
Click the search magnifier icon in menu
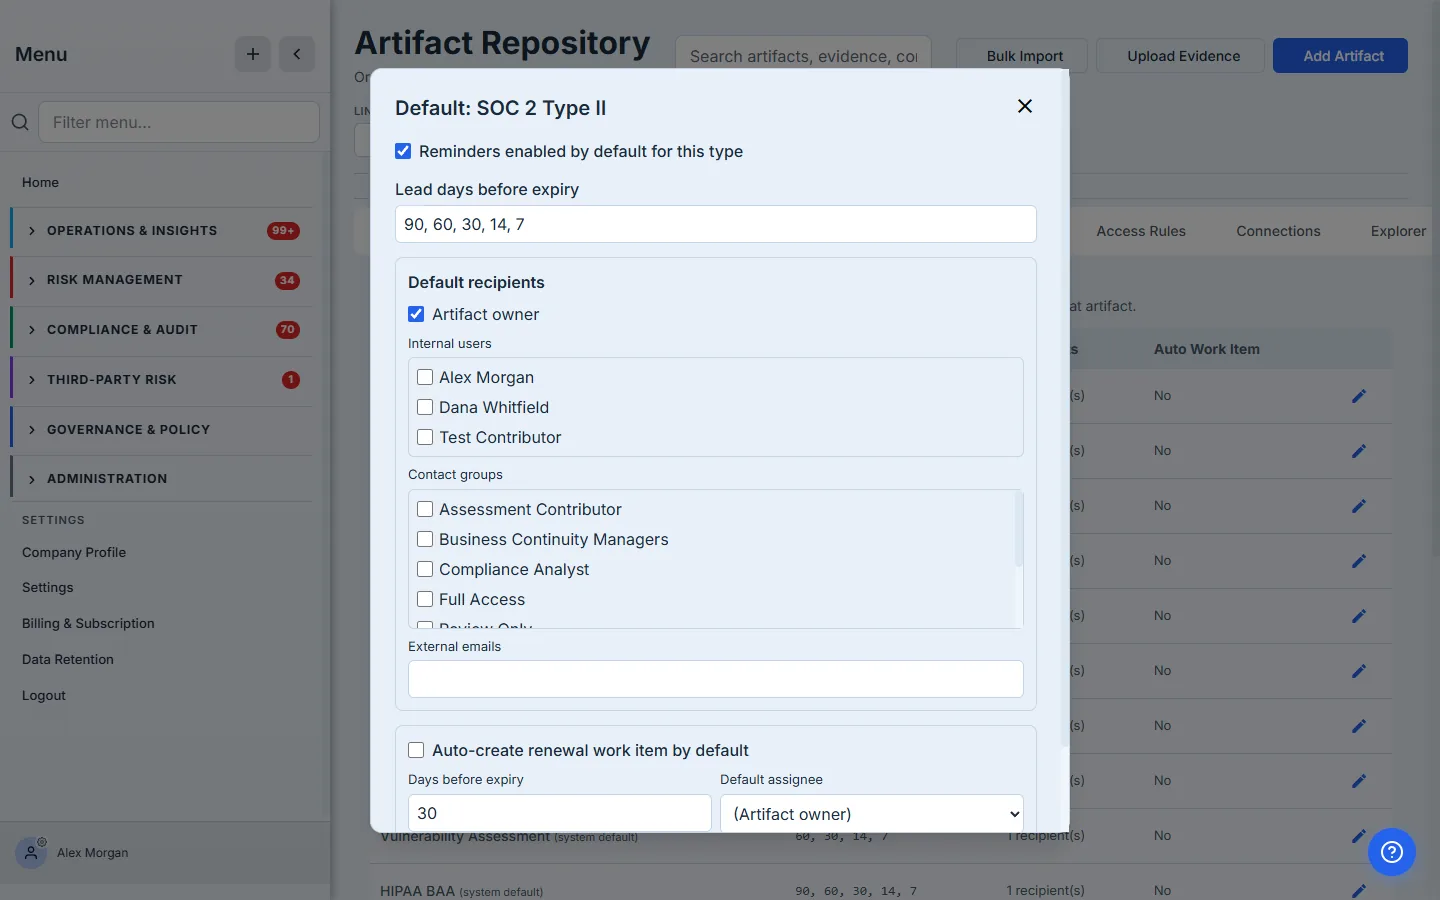(x=20, y=122)
